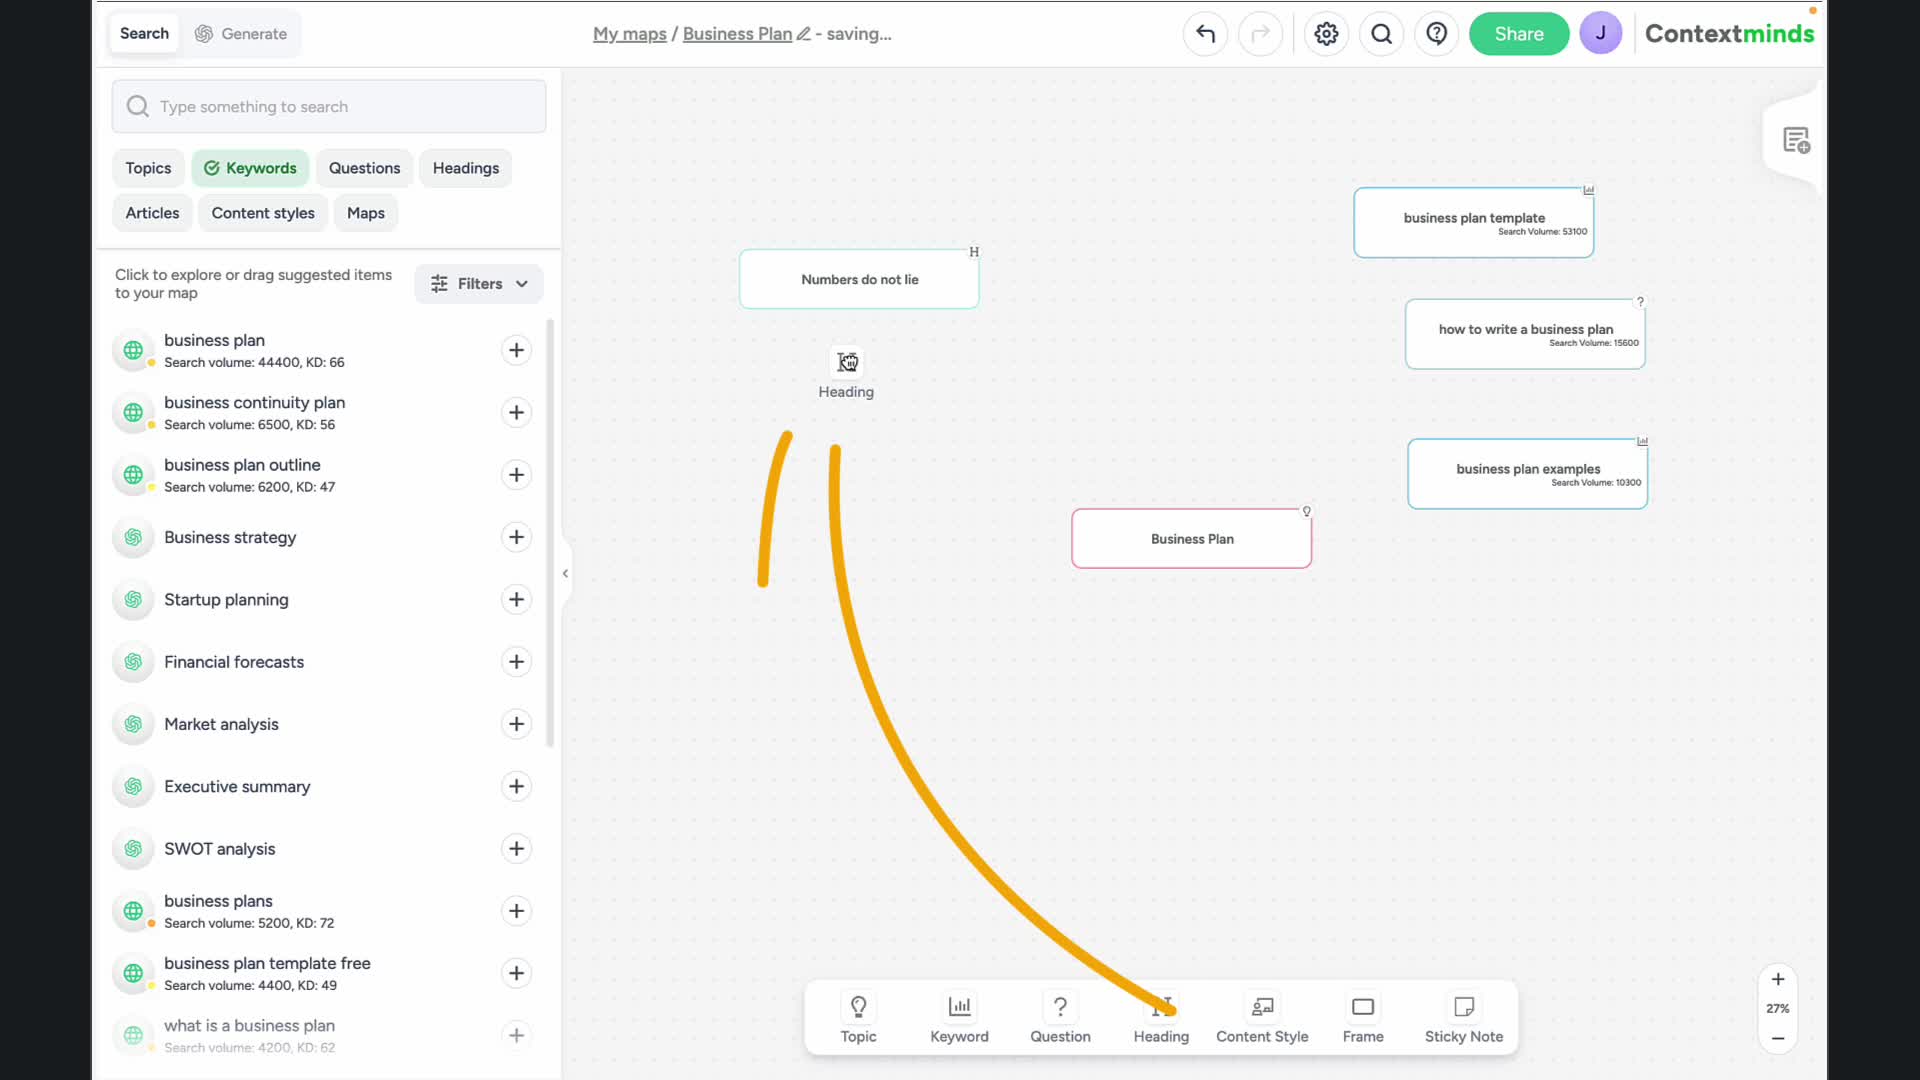The height and width of the screenshot is (1080, 1920).
Task: Toggle the Content styles filter chip
Action: click(x=263, y=213)
